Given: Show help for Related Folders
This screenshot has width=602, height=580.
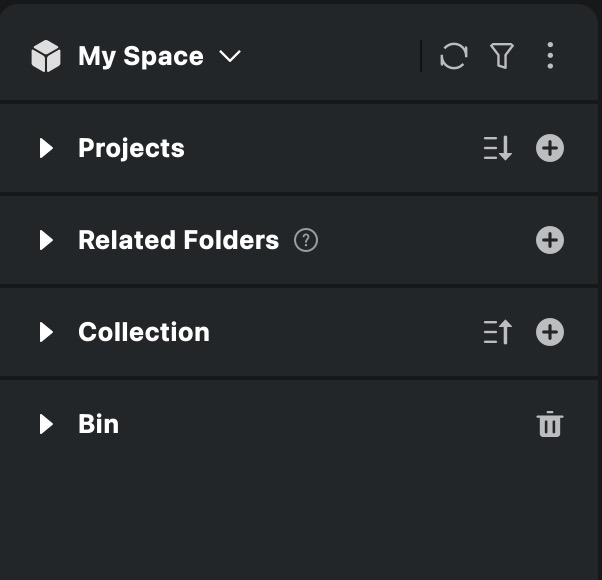Looking at the screenshot, I should point(306,241).
